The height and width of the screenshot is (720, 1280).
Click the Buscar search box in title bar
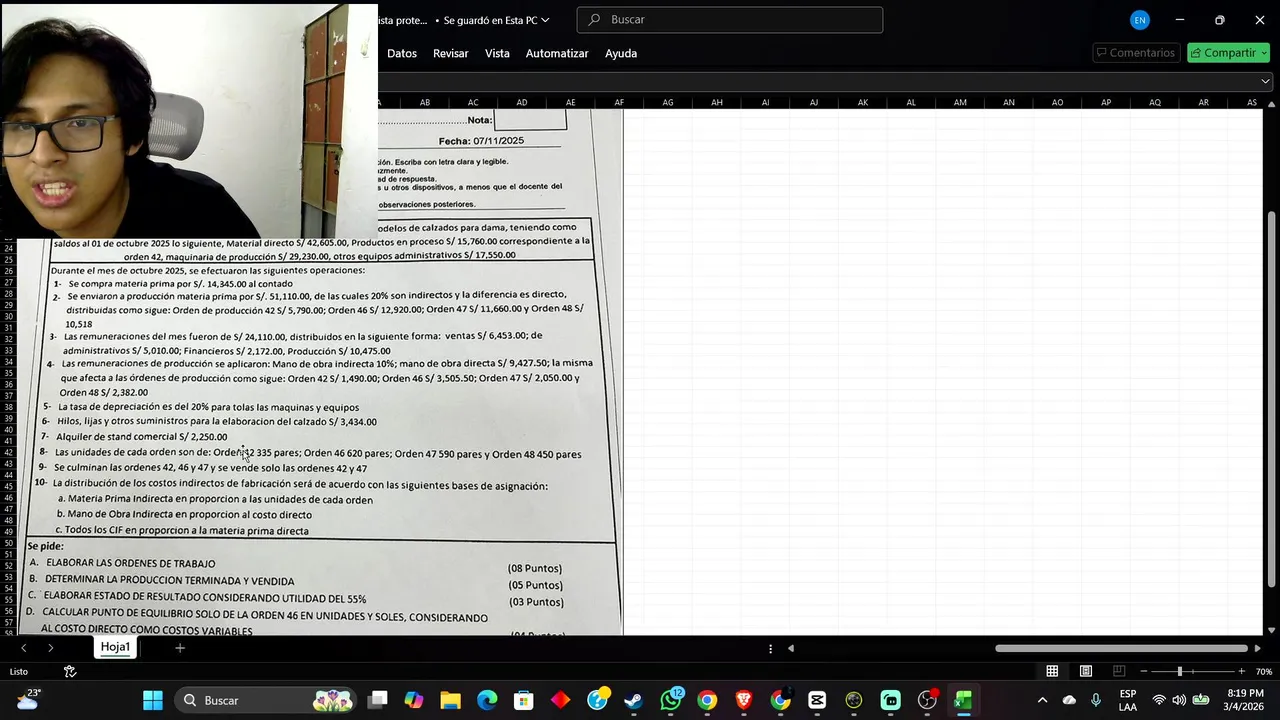click(730, 20)
